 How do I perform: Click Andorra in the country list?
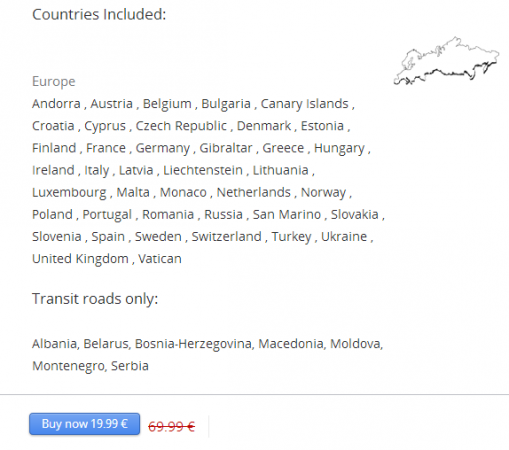tap(56, 104)
